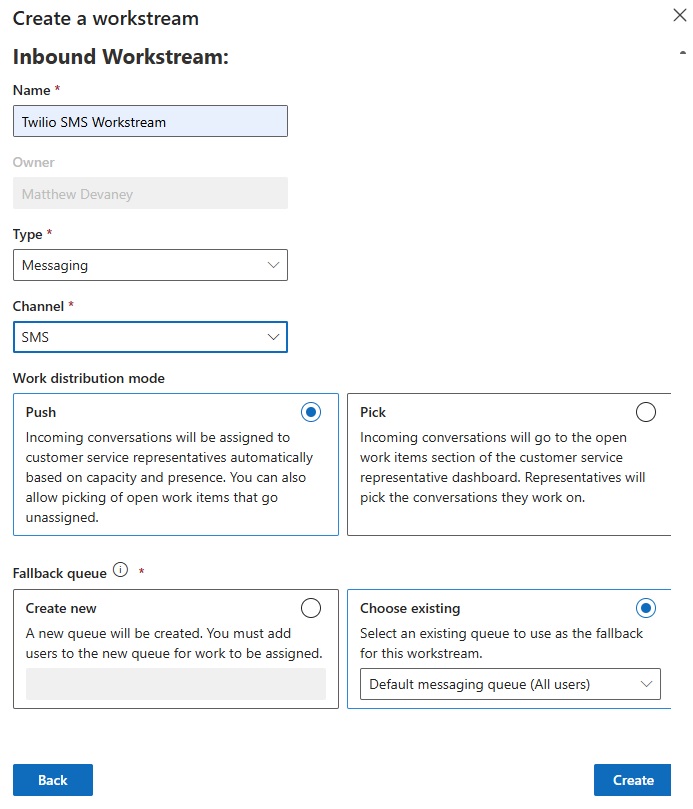Image resolution: width=693 pixels, height=809 pixels.
Task: Click the Type dropdown chevron arrow
Action: click(x=273, y=265)
